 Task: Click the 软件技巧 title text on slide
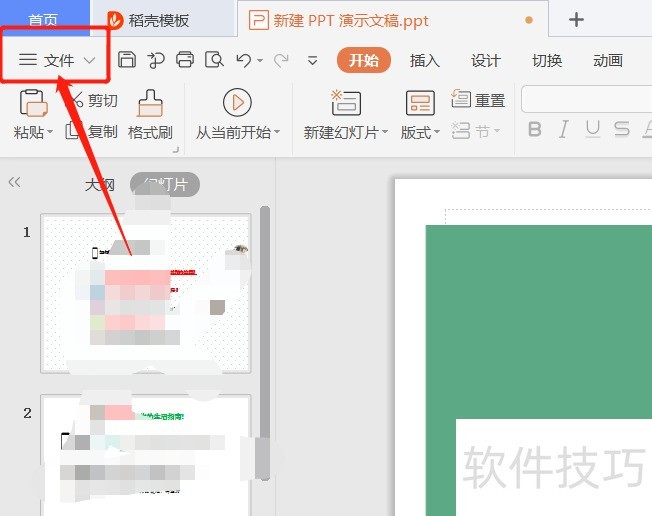(553, 467)
